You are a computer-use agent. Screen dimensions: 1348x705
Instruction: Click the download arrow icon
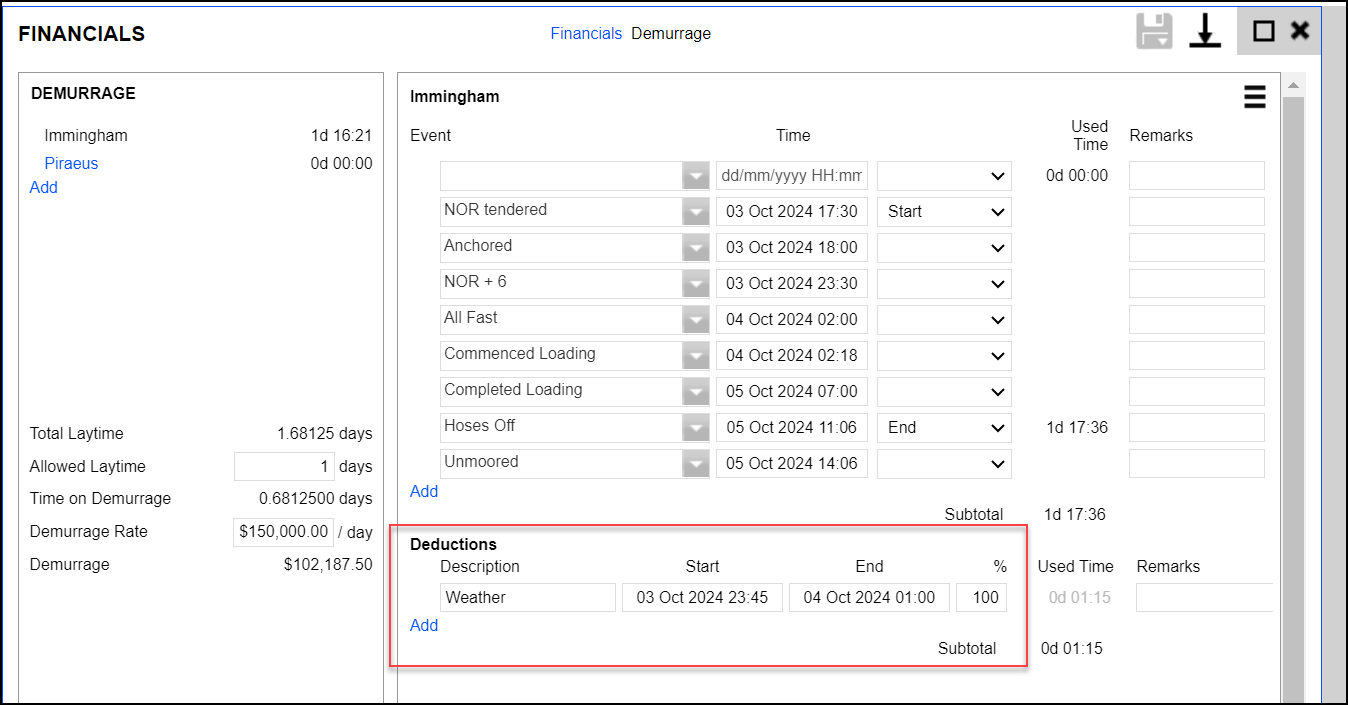point(1205,32)
